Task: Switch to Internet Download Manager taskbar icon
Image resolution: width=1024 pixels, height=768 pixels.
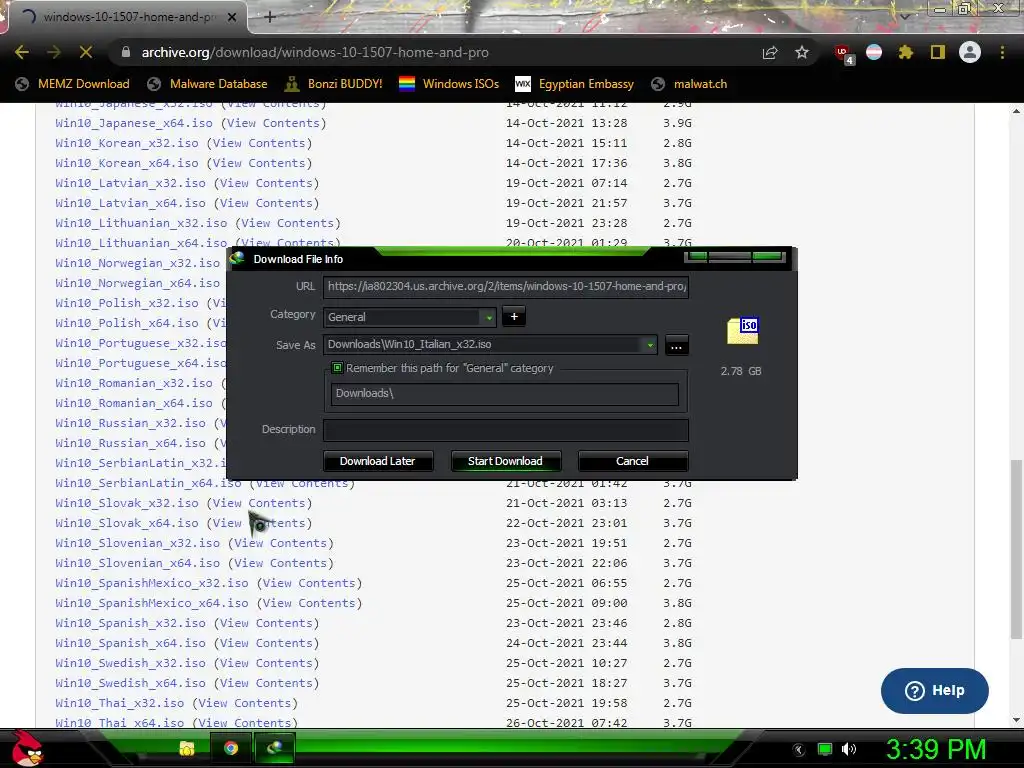Action: coord(274,748)
